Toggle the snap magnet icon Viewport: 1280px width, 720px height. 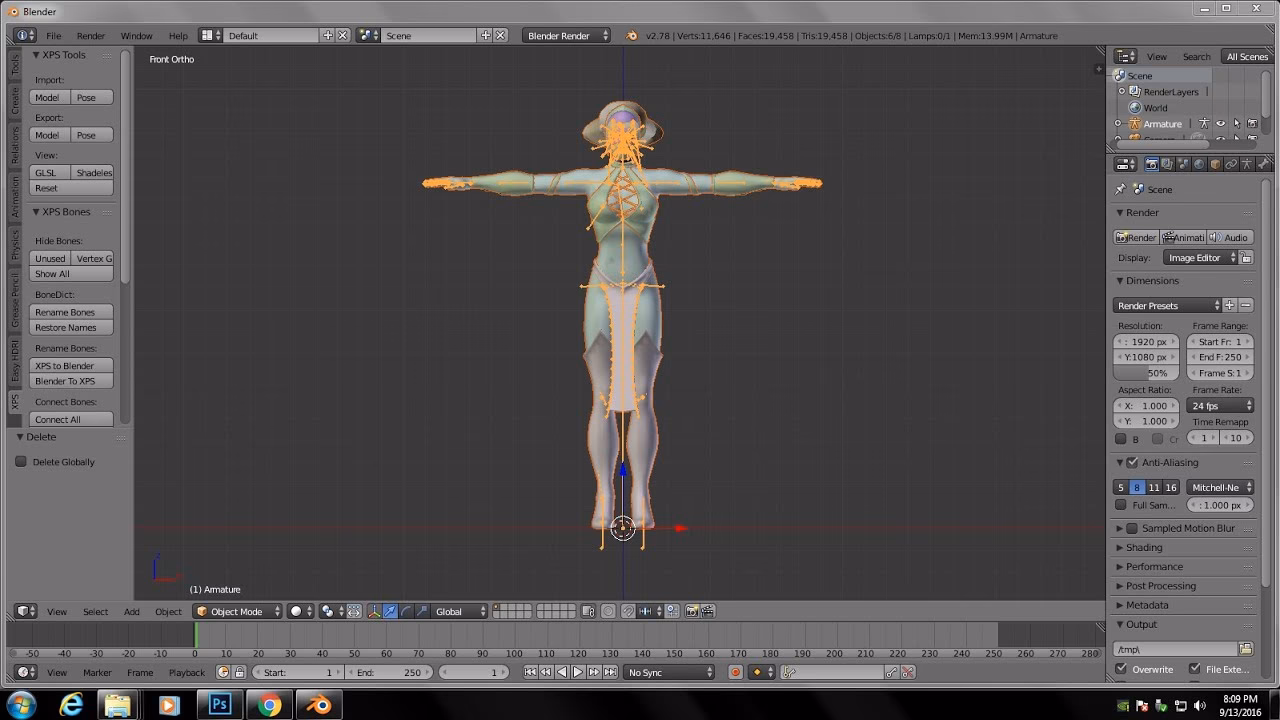pos(629,611)
